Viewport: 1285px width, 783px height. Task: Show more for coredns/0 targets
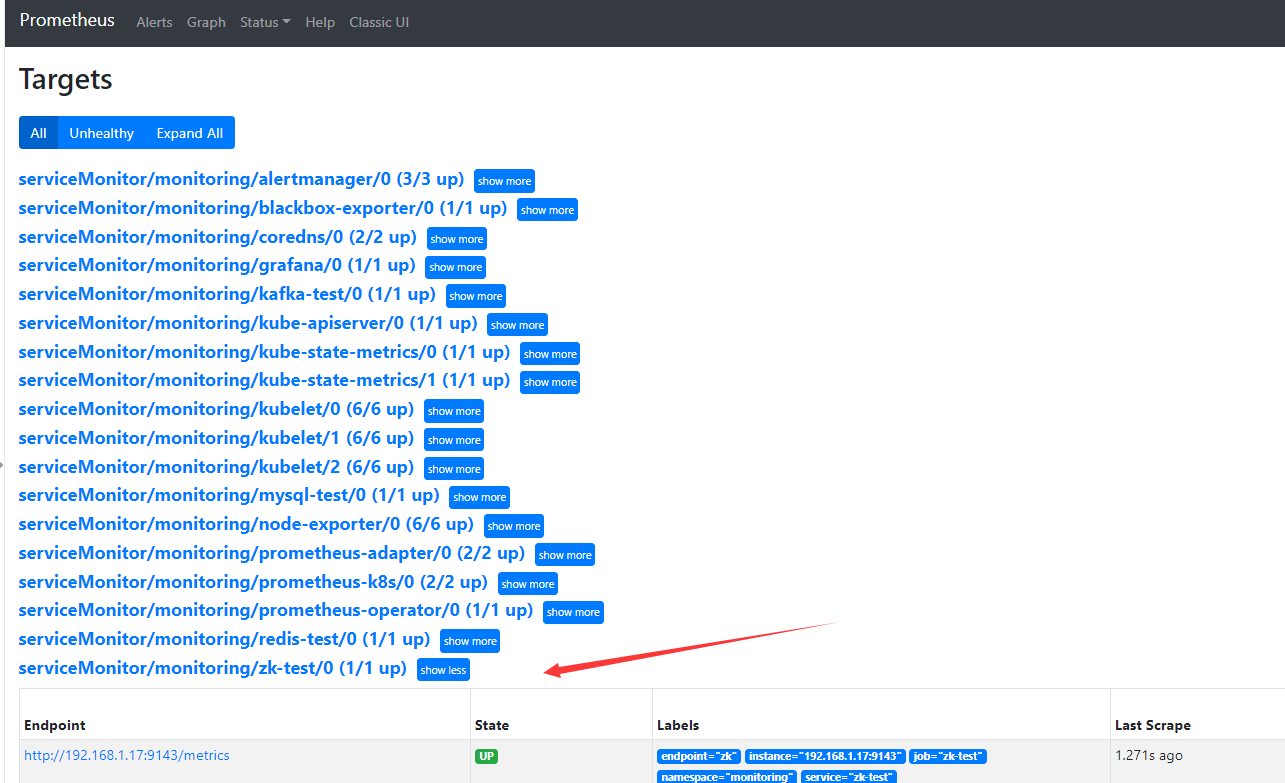457,239
